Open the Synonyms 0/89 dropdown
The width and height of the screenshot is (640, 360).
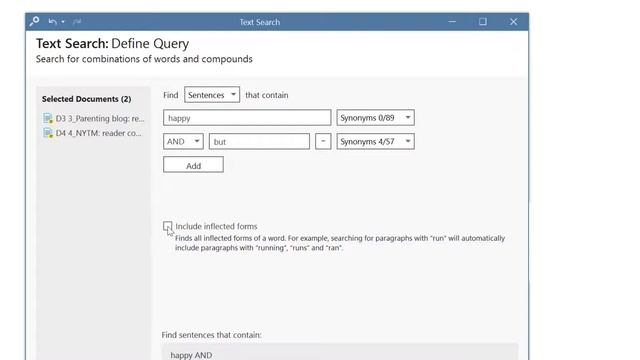[x=376, y=118]
